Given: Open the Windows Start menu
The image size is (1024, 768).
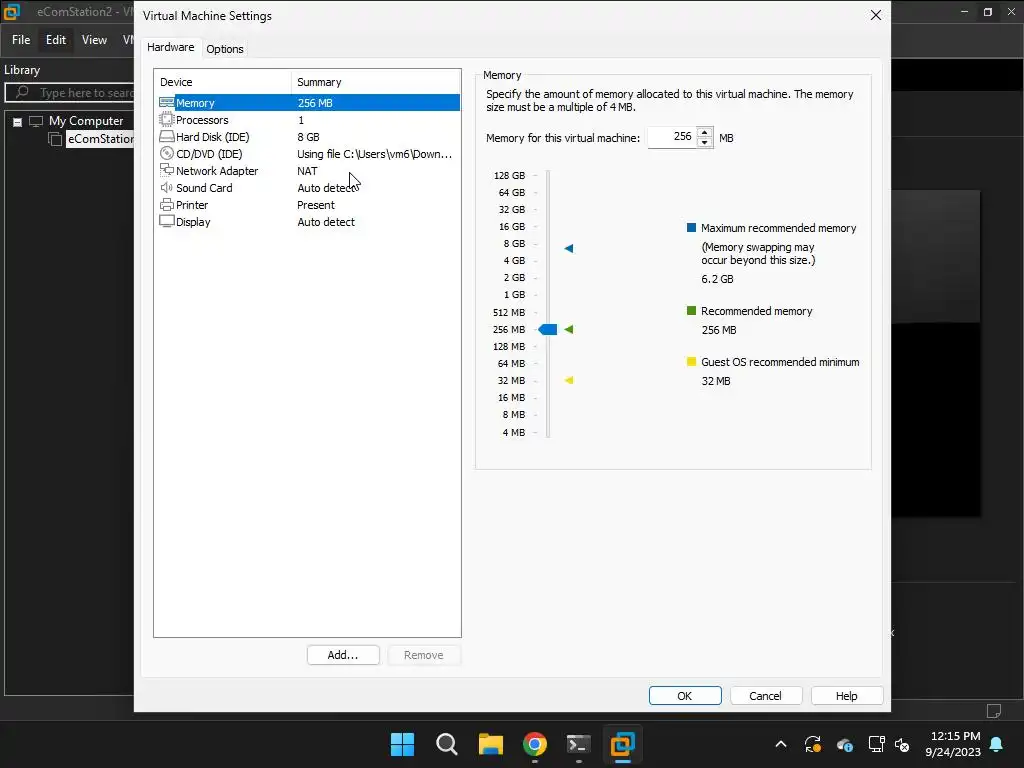Looking at the screenshot, I should [402, 744].
